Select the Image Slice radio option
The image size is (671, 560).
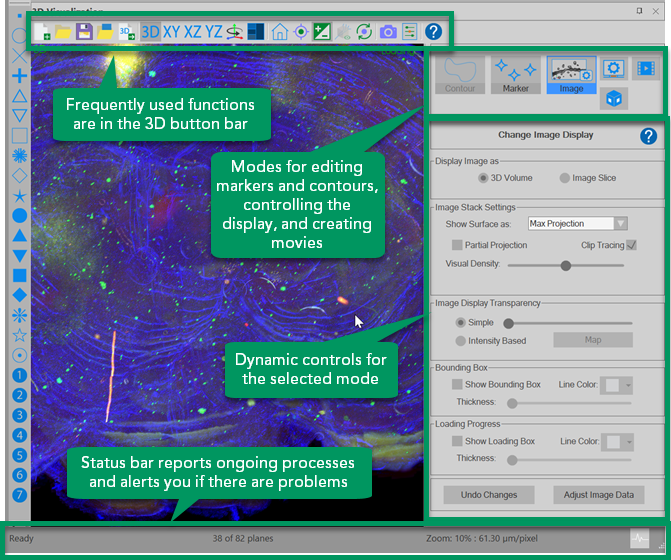[x=566, y=178]
